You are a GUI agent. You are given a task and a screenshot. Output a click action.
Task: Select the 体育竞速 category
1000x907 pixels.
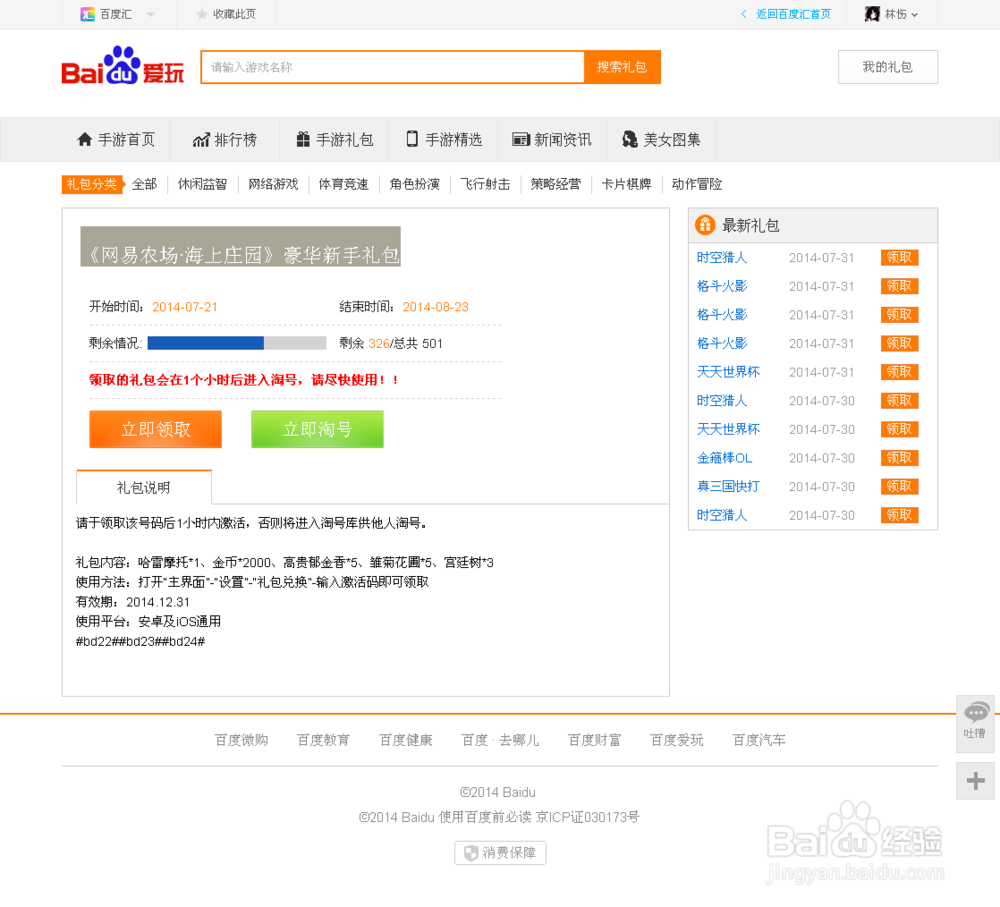pyautogui.click(x=344, y=184)
